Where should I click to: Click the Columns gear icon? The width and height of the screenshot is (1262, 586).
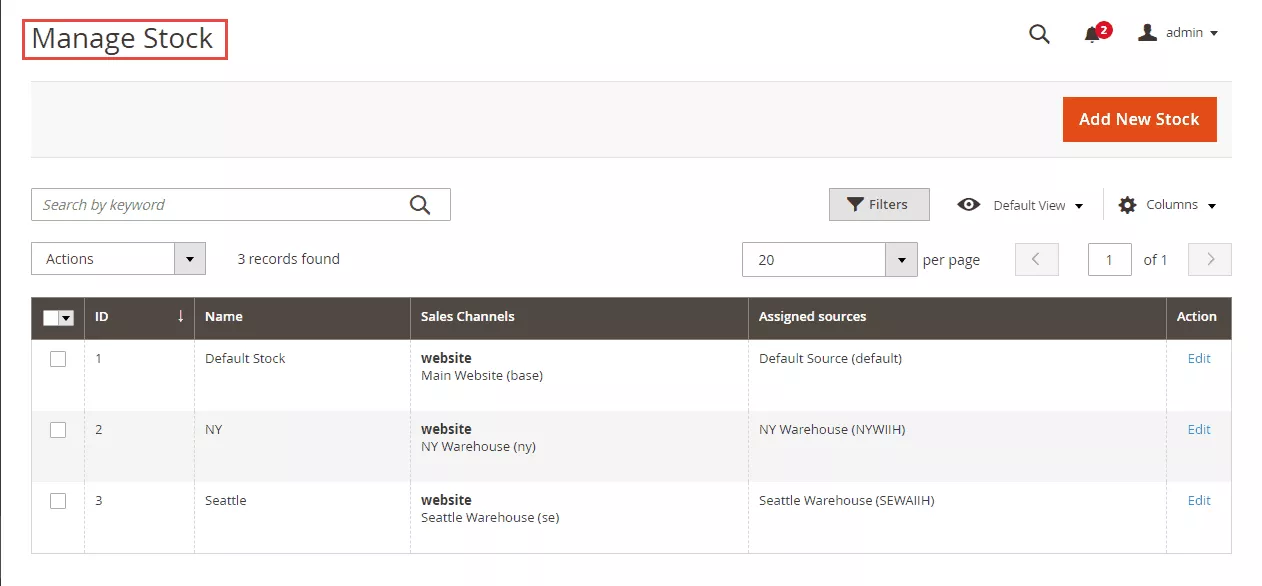pyautogui.click(x=1127, y=205)
